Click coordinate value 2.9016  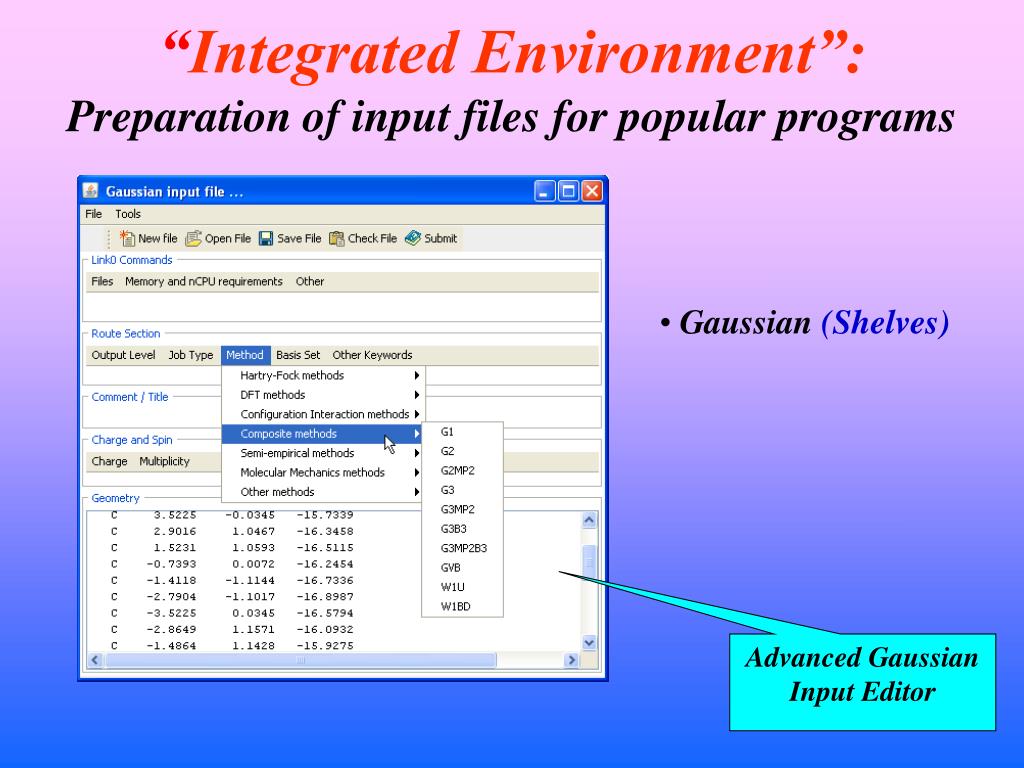coord(174,532)
